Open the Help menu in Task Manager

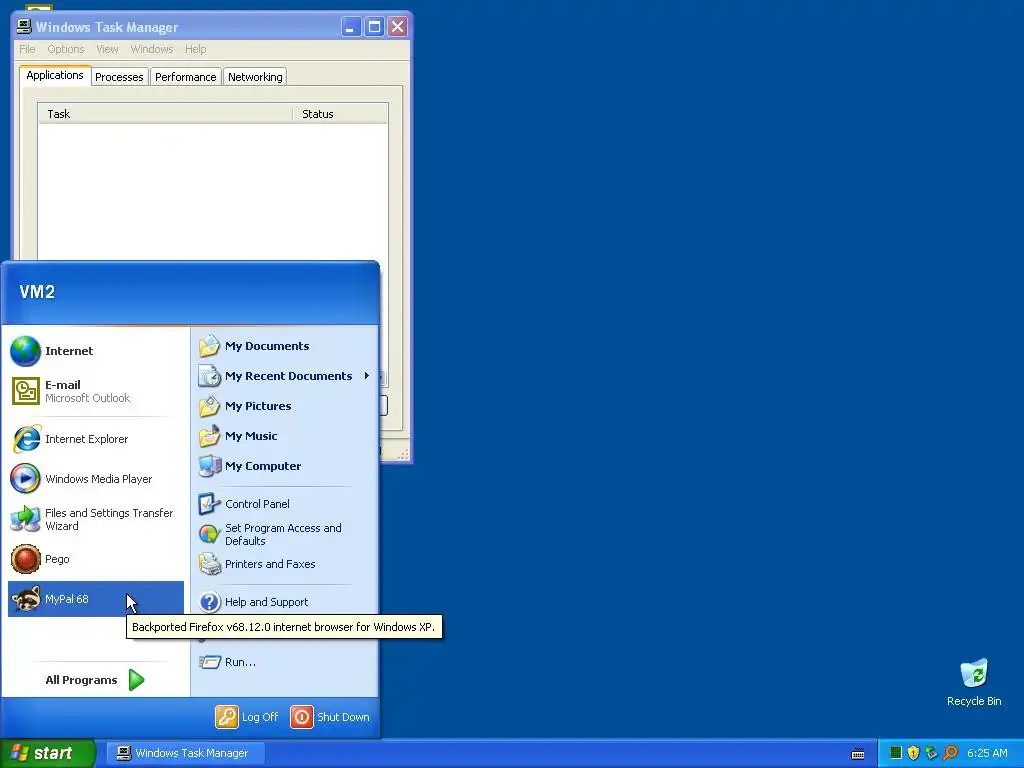pyautogui.click(x=195, y=49)
